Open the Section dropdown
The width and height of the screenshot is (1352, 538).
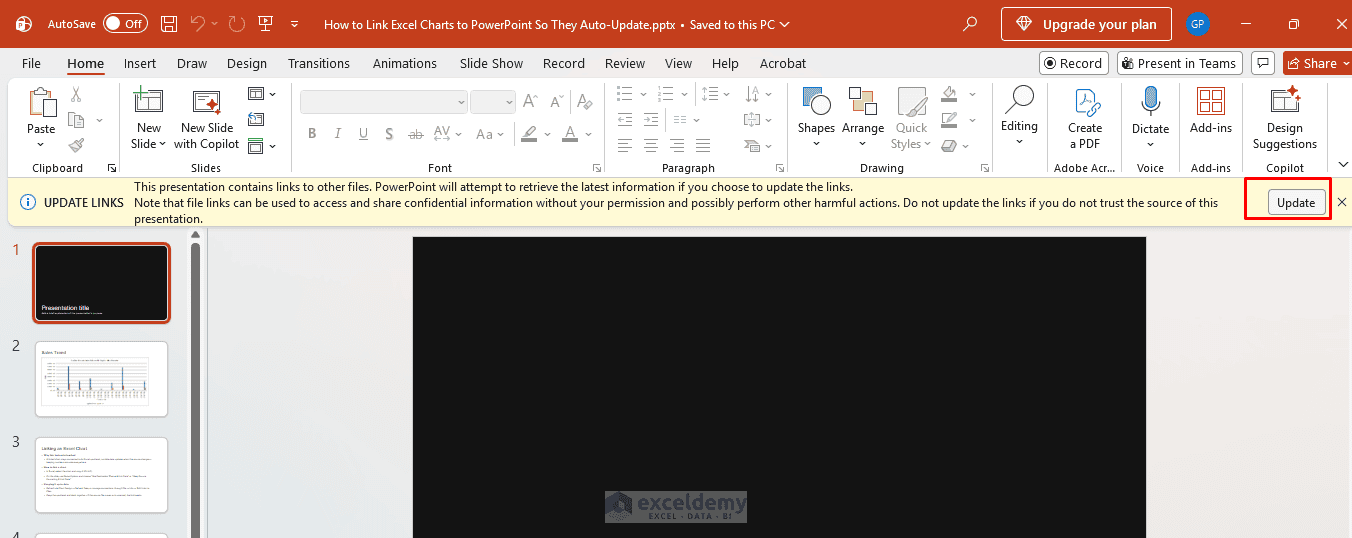[261, 146]
